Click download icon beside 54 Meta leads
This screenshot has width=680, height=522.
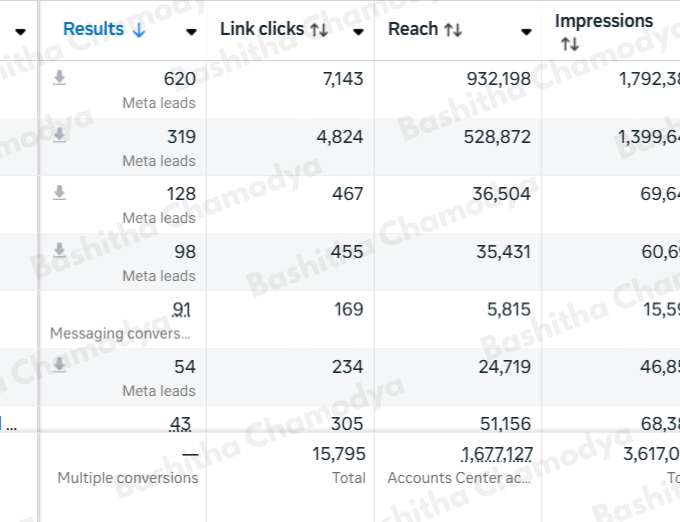[60, 366]
